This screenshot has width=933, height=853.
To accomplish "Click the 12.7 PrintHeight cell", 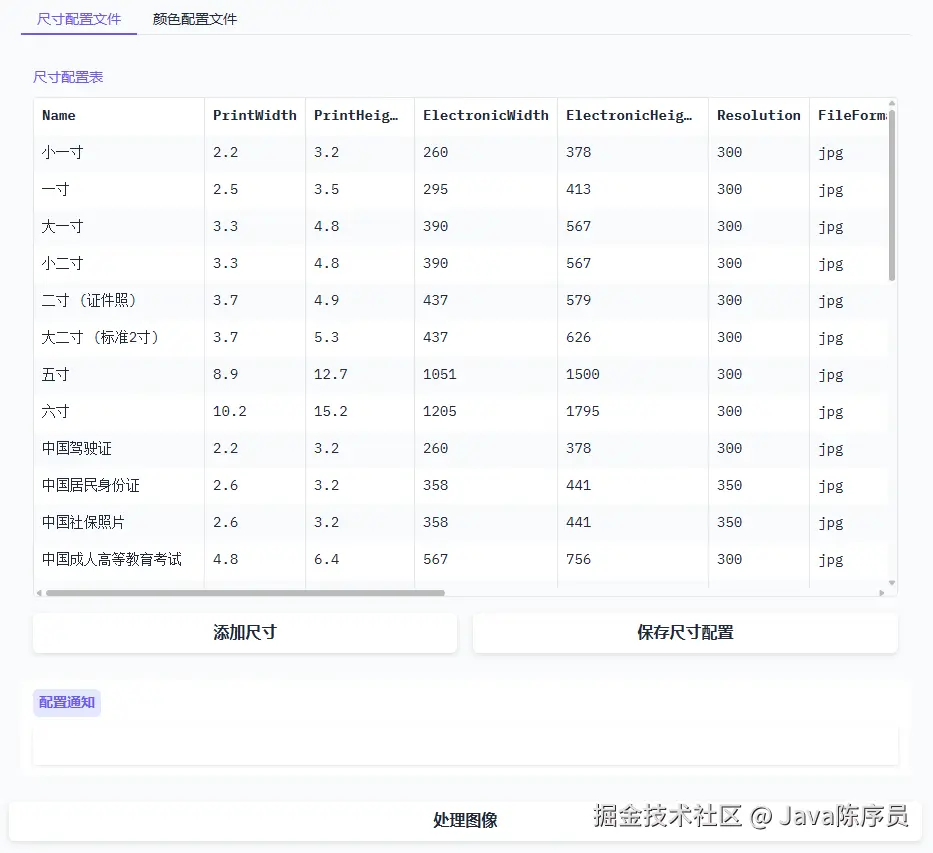I will pos(360,375).
